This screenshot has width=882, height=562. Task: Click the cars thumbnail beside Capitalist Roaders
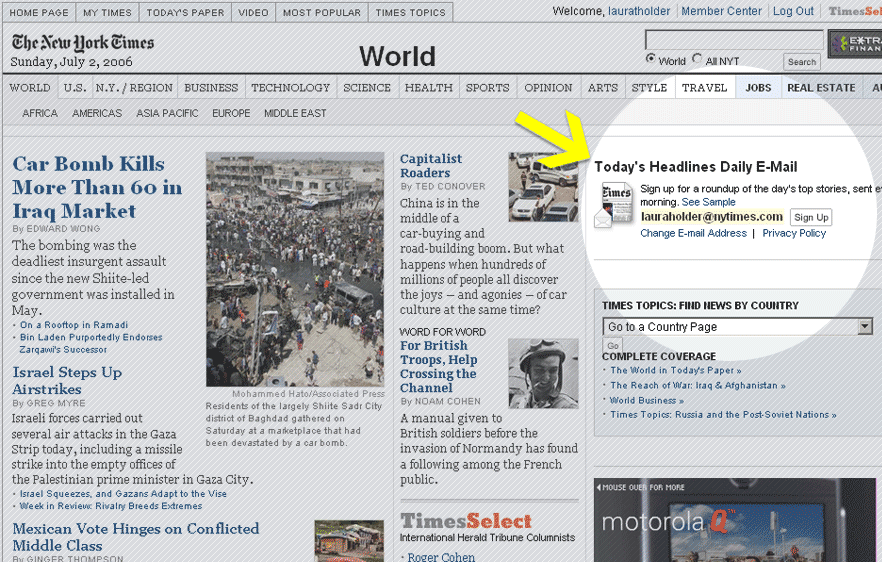[543, 187]
